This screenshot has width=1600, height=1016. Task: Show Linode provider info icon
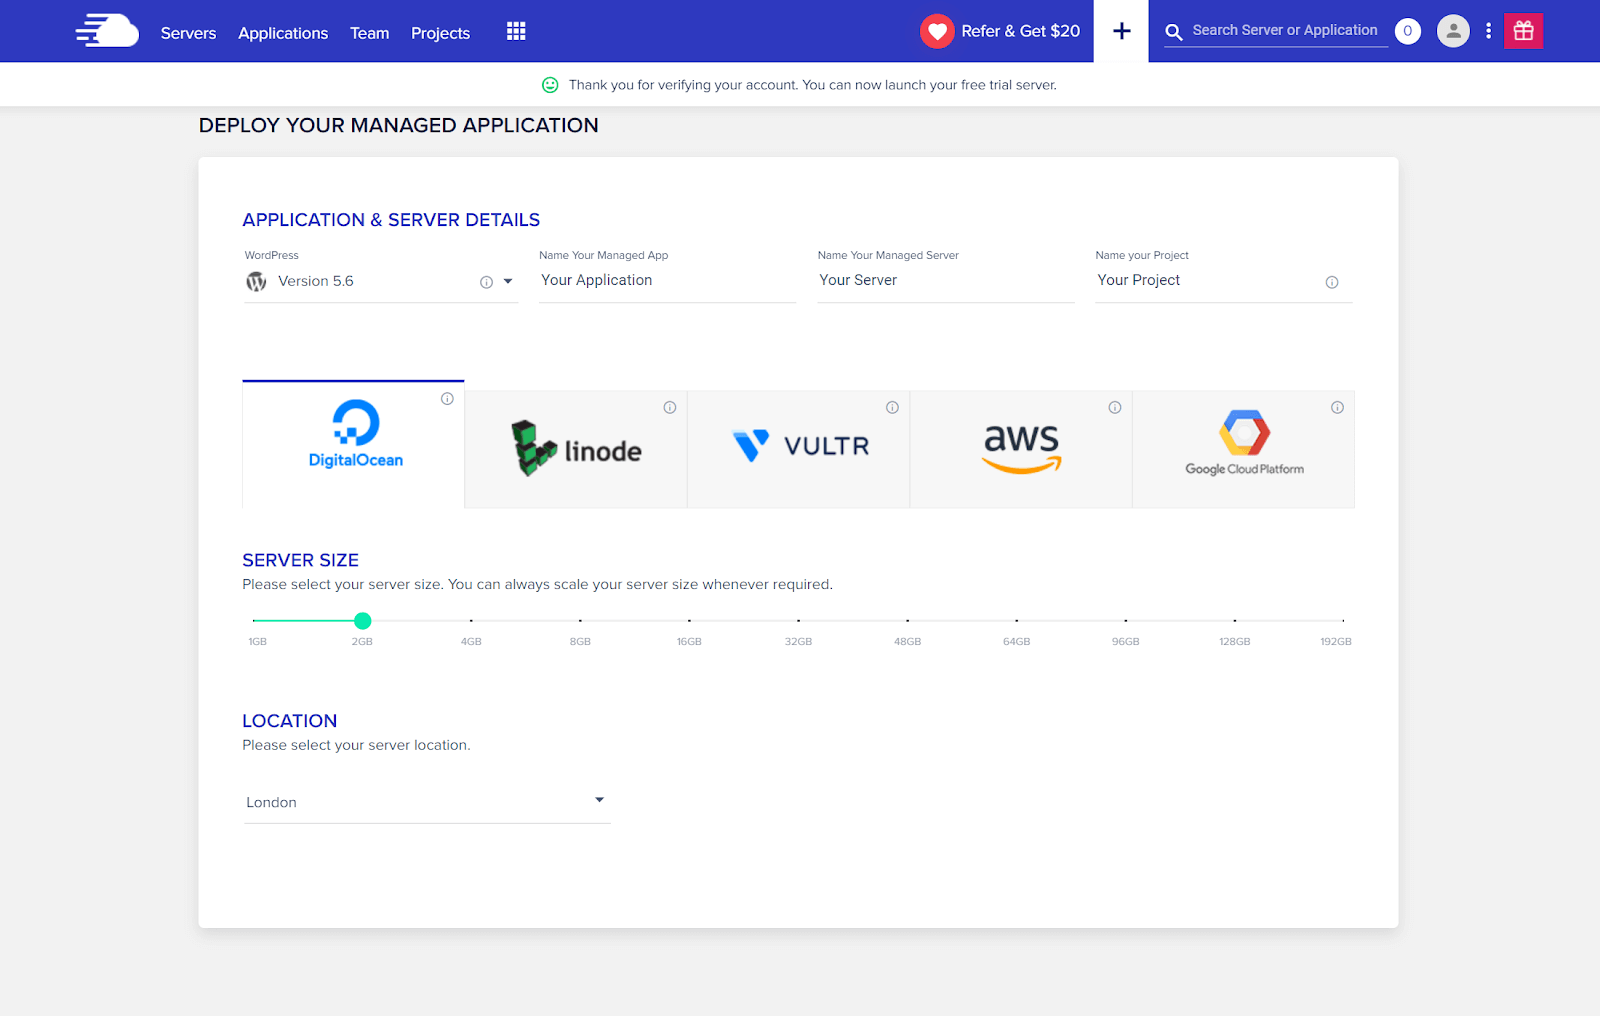(x=670, y=407)
